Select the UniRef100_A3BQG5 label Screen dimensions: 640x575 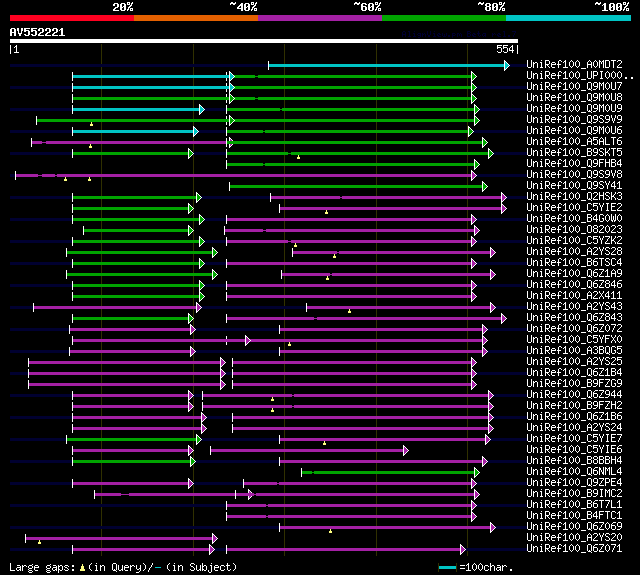574,351
